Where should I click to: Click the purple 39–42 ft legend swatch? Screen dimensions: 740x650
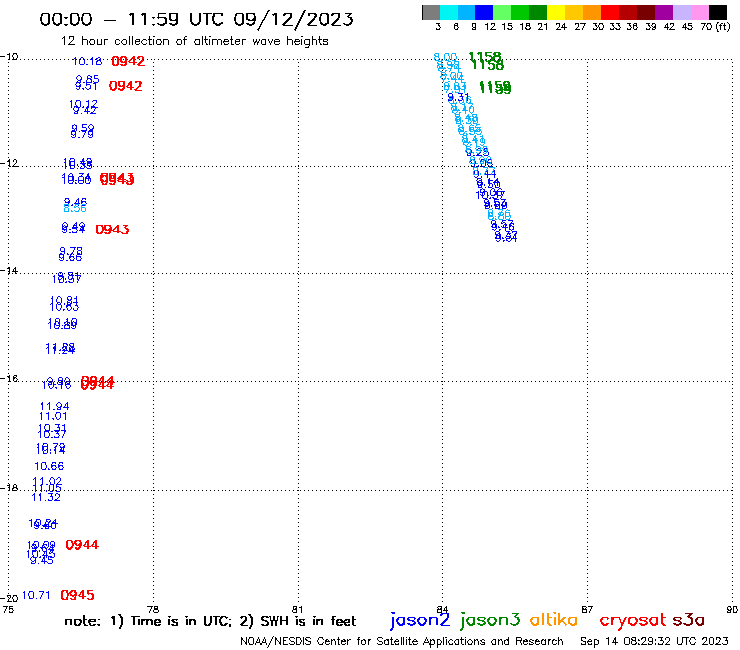pyautogui.click(x=664, y=12)
